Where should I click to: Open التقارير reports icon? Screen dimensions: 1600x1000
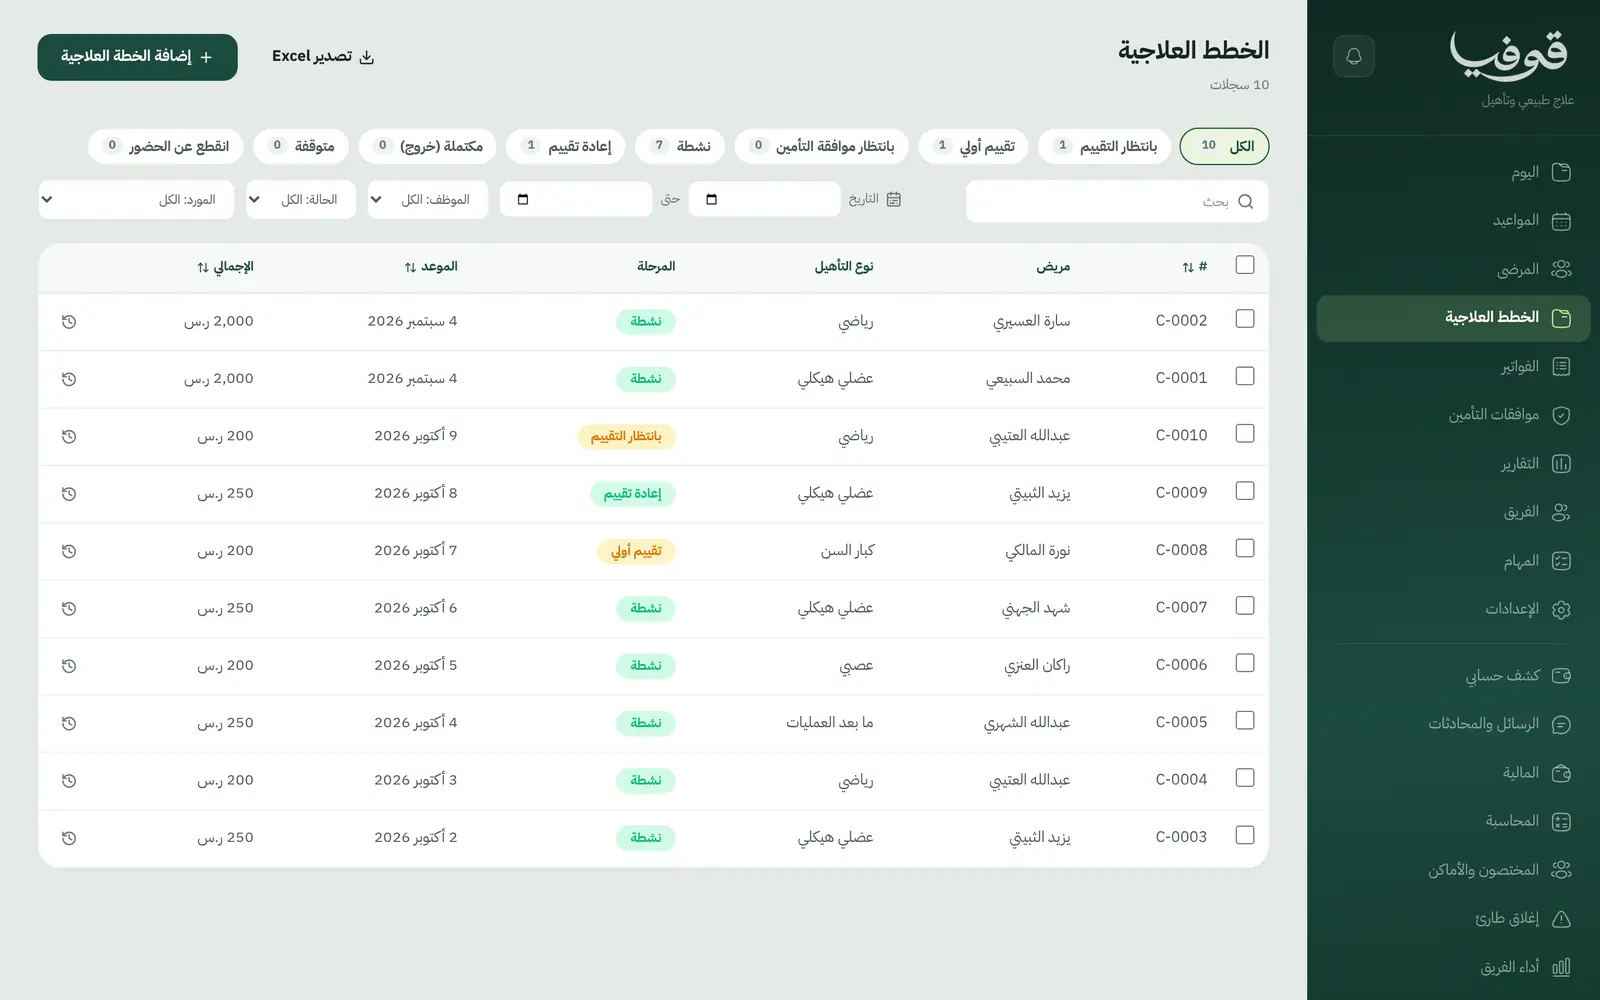[x=1561, y=464]
